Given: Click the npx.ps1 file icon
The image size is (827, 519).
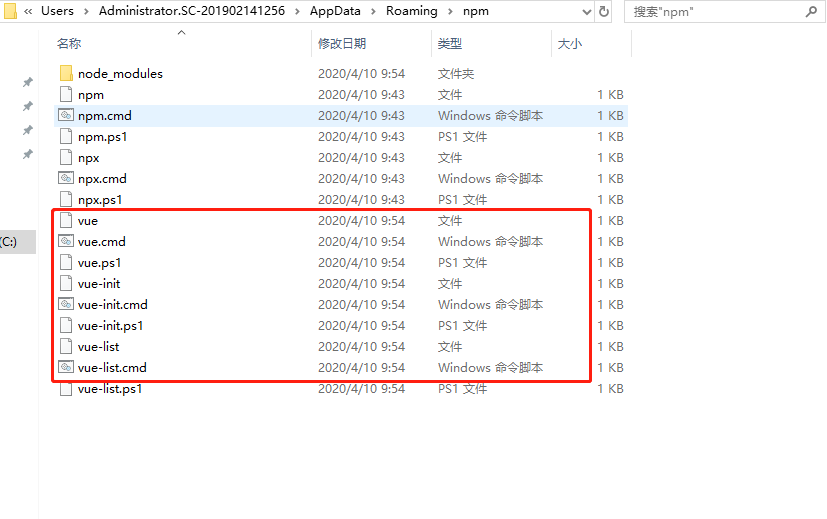Looking at the screenshot, I should point(66,199).
